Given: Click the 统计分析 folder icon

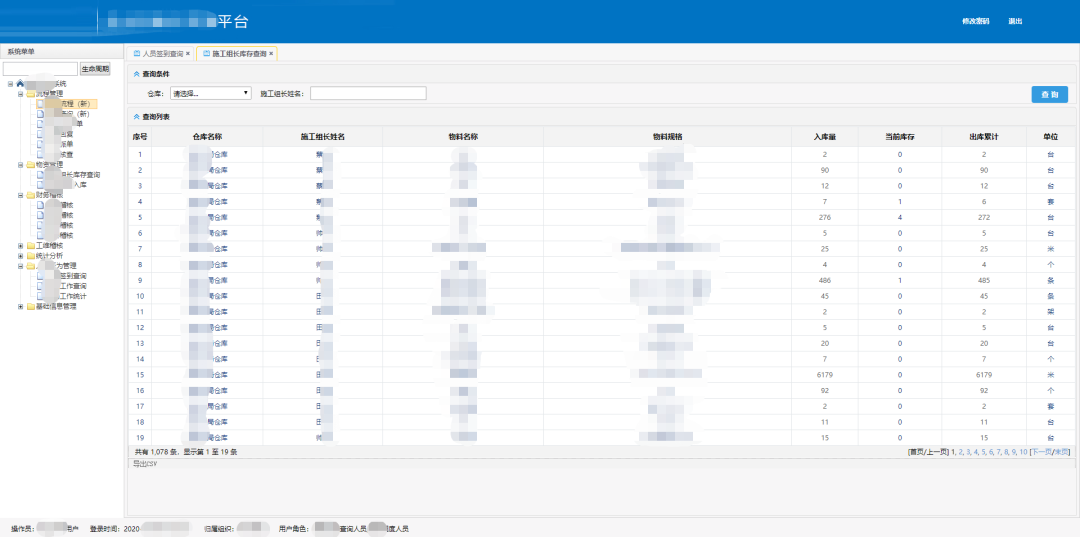Looking at the screenshot, I should point(30,255).
